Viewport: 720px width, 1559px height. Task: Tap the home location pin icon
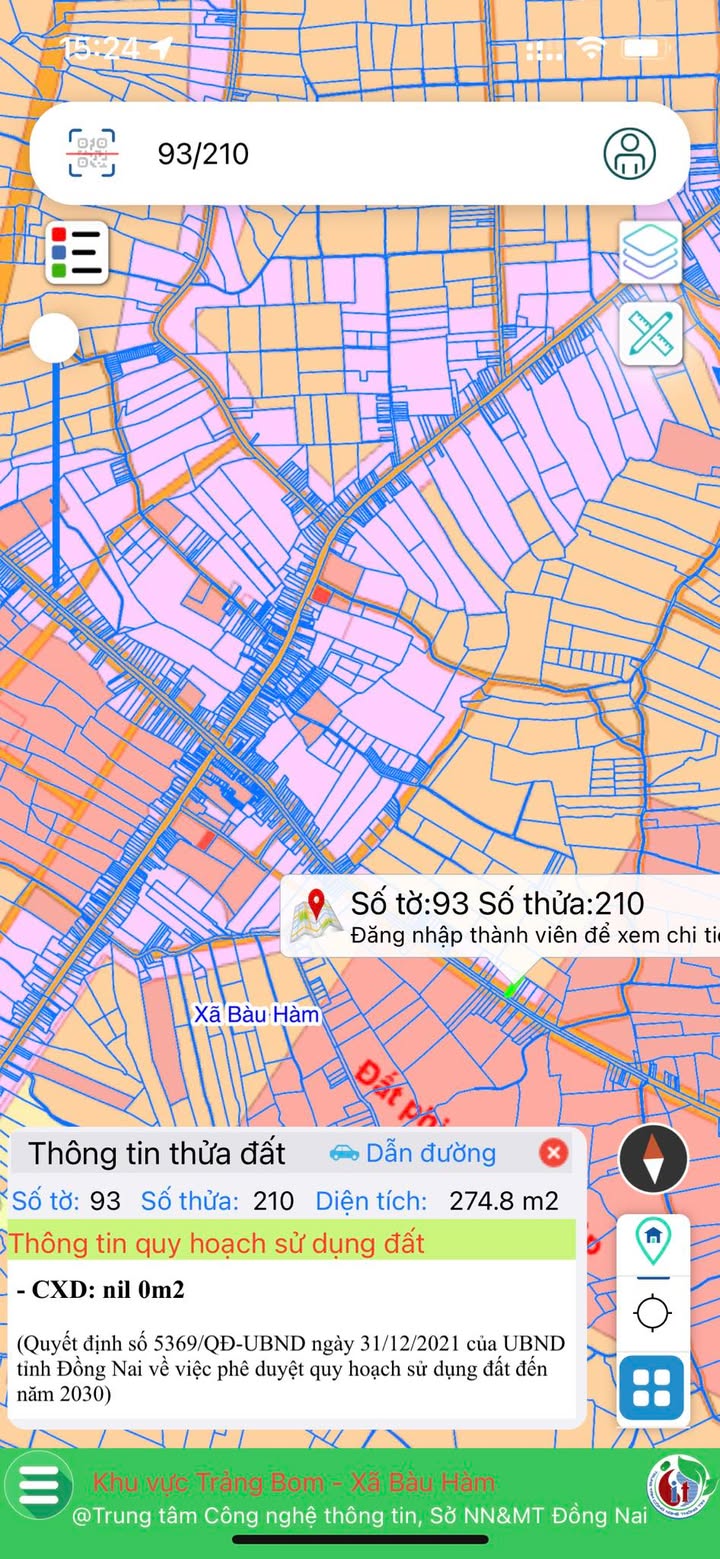tap(653, 1239)
